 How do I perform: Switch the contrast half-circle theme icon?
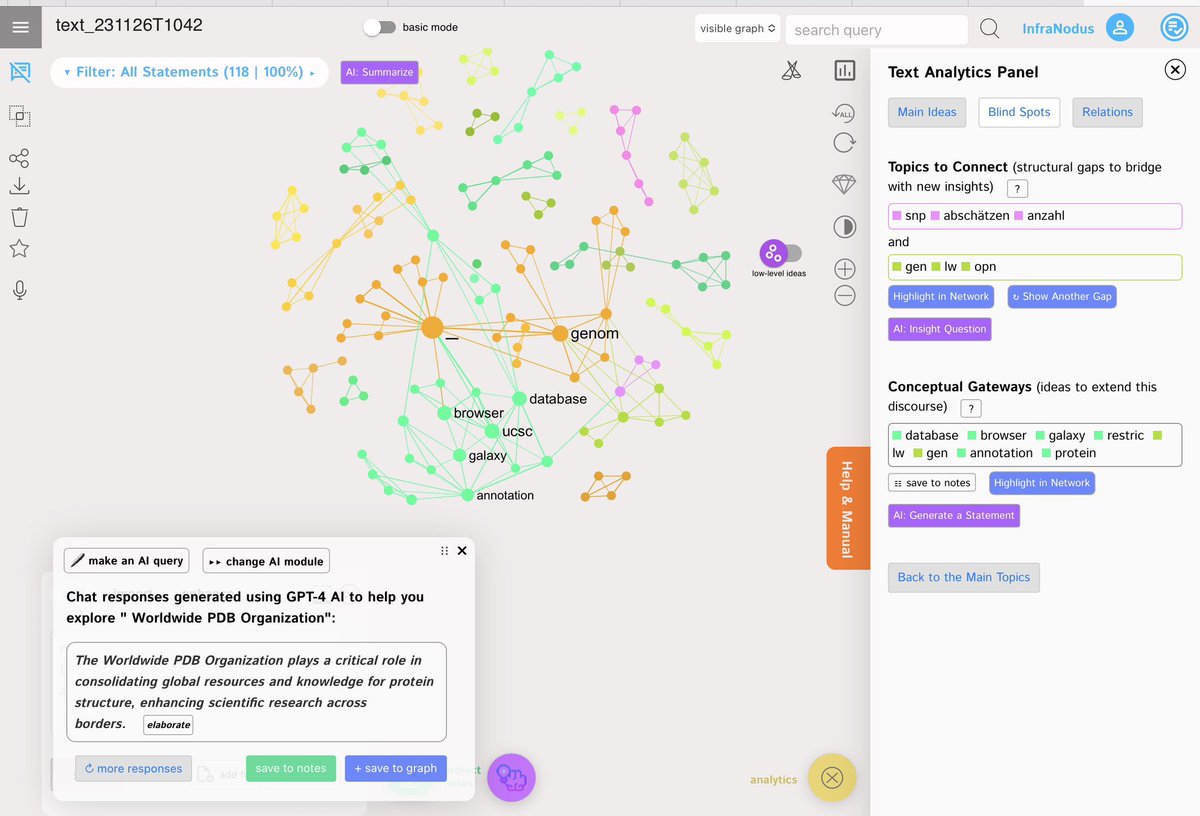click(x=844, y=227)
